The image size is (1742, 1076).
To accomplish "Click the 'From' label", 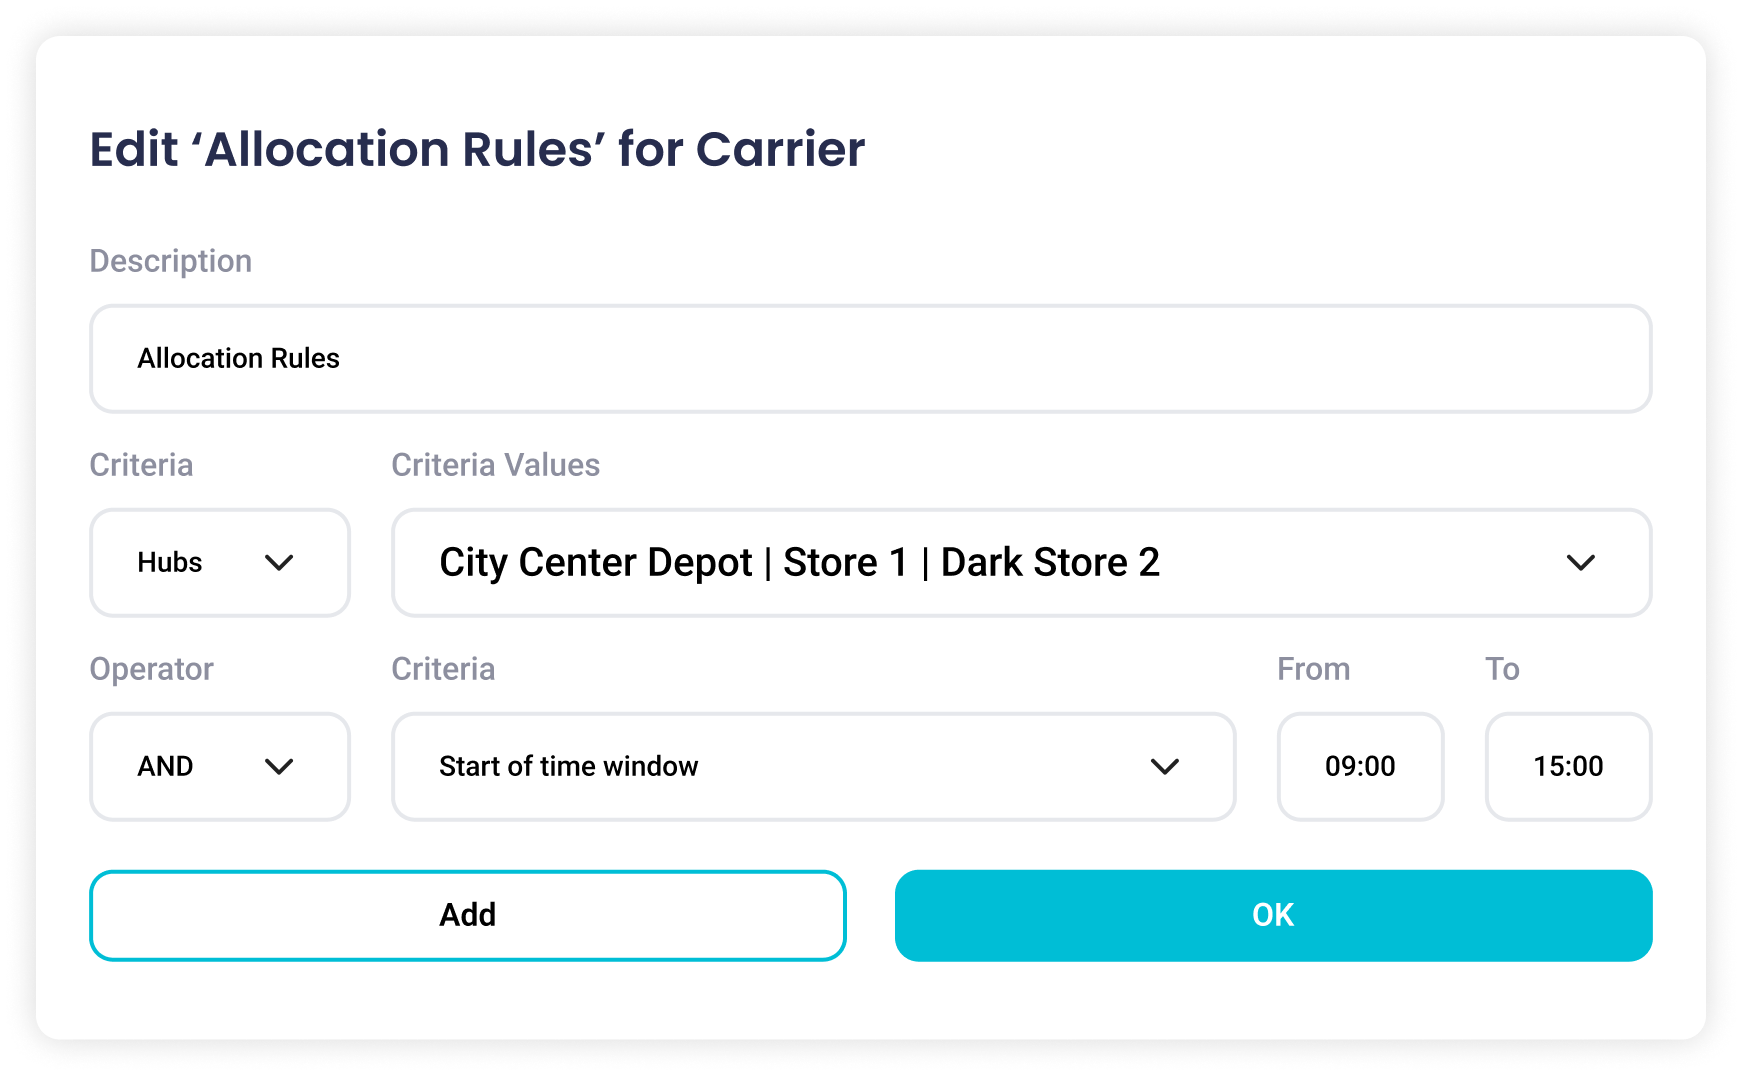I will [1313, 669].
